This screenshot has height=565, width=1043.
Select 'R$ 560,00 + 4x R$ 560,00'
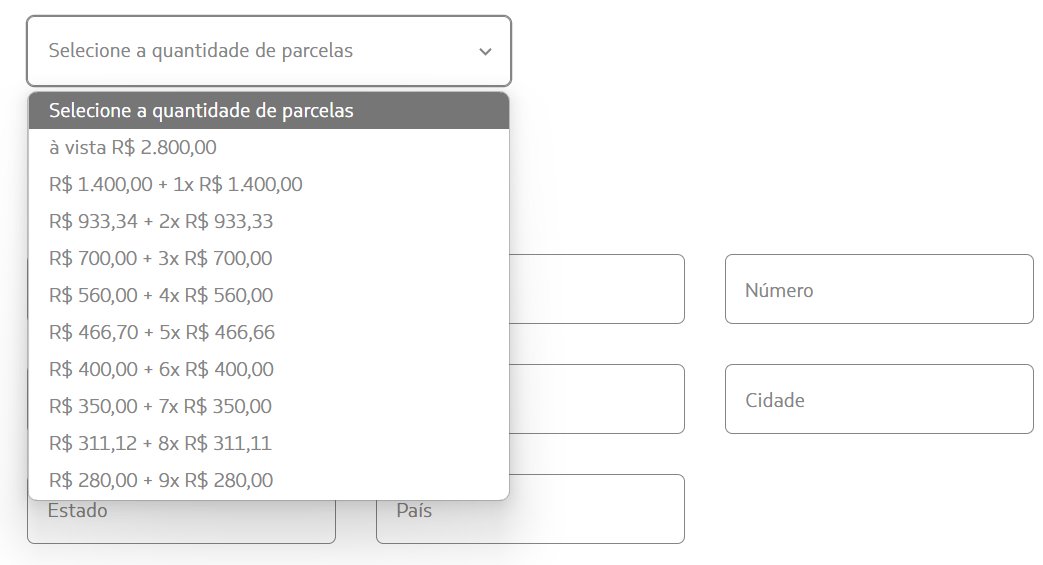269,295
